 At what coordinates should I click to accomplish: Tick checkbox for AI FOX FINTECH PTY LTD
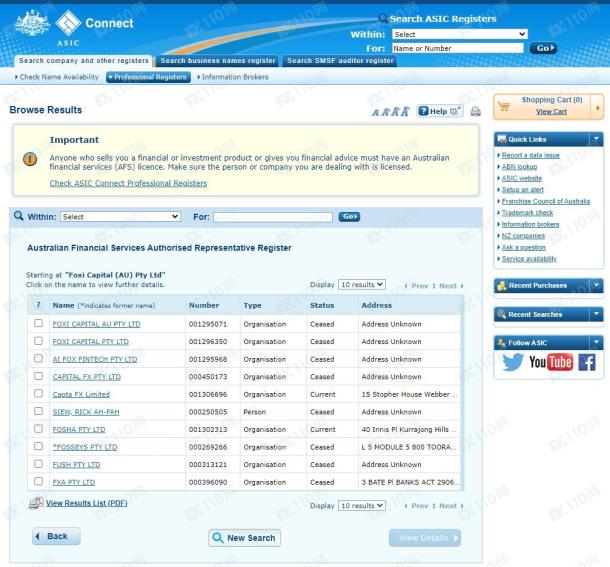(x=39, y=358)
